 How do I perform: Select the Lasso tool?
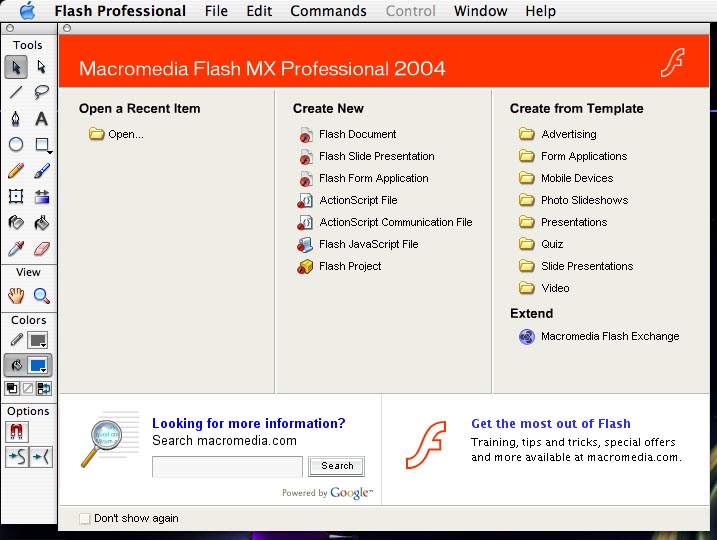tap(42, 92)
